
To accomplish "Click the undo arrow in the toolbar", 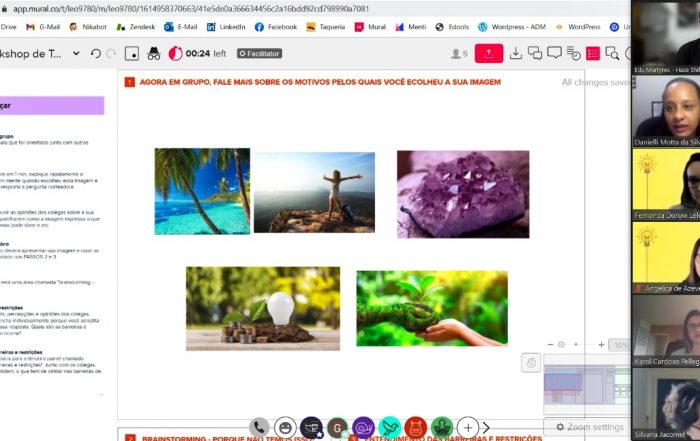I will click(x=96, y=53).
